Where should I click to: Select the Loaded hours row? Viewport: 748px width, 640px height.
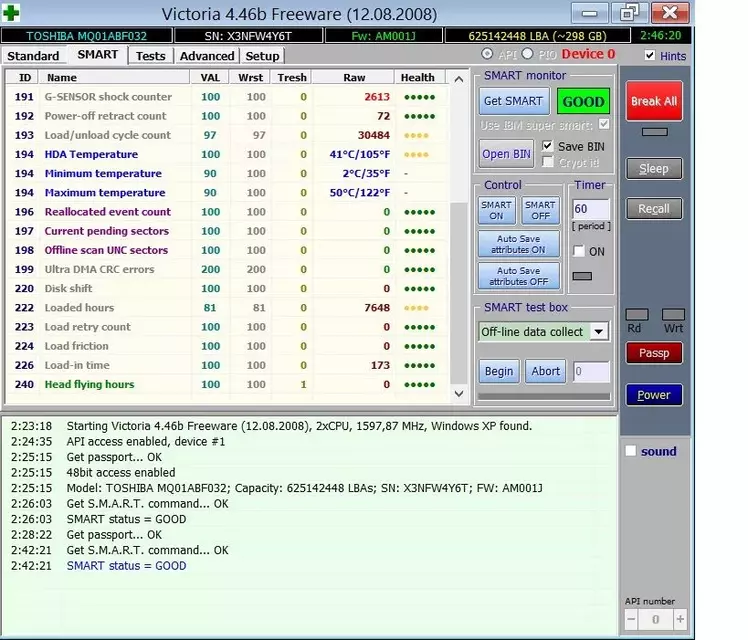point(228,308)
